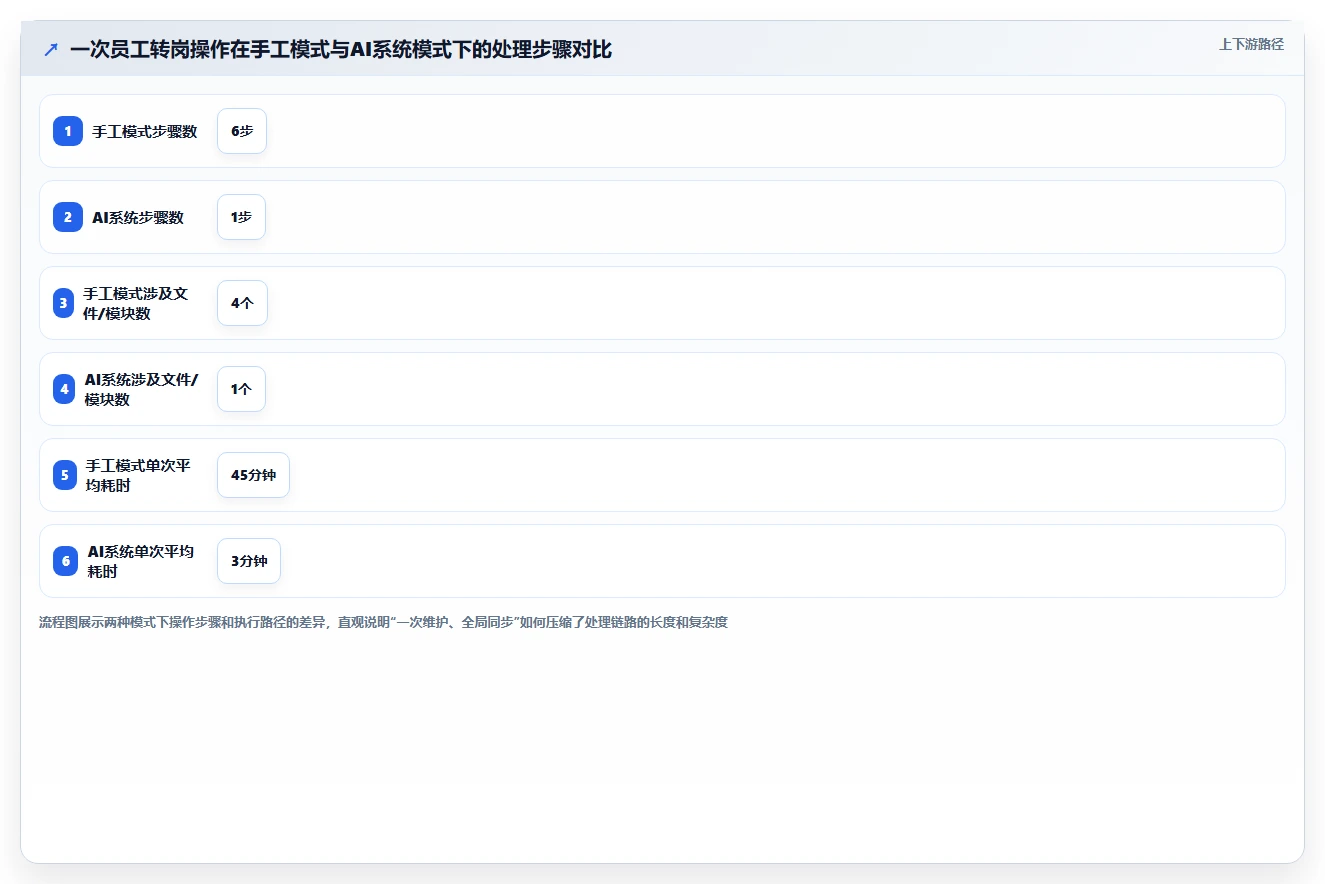This screenshot has height=884, width=1325.
Task: Click the footnote starting with 流程图展示
Action: [383, 622]
